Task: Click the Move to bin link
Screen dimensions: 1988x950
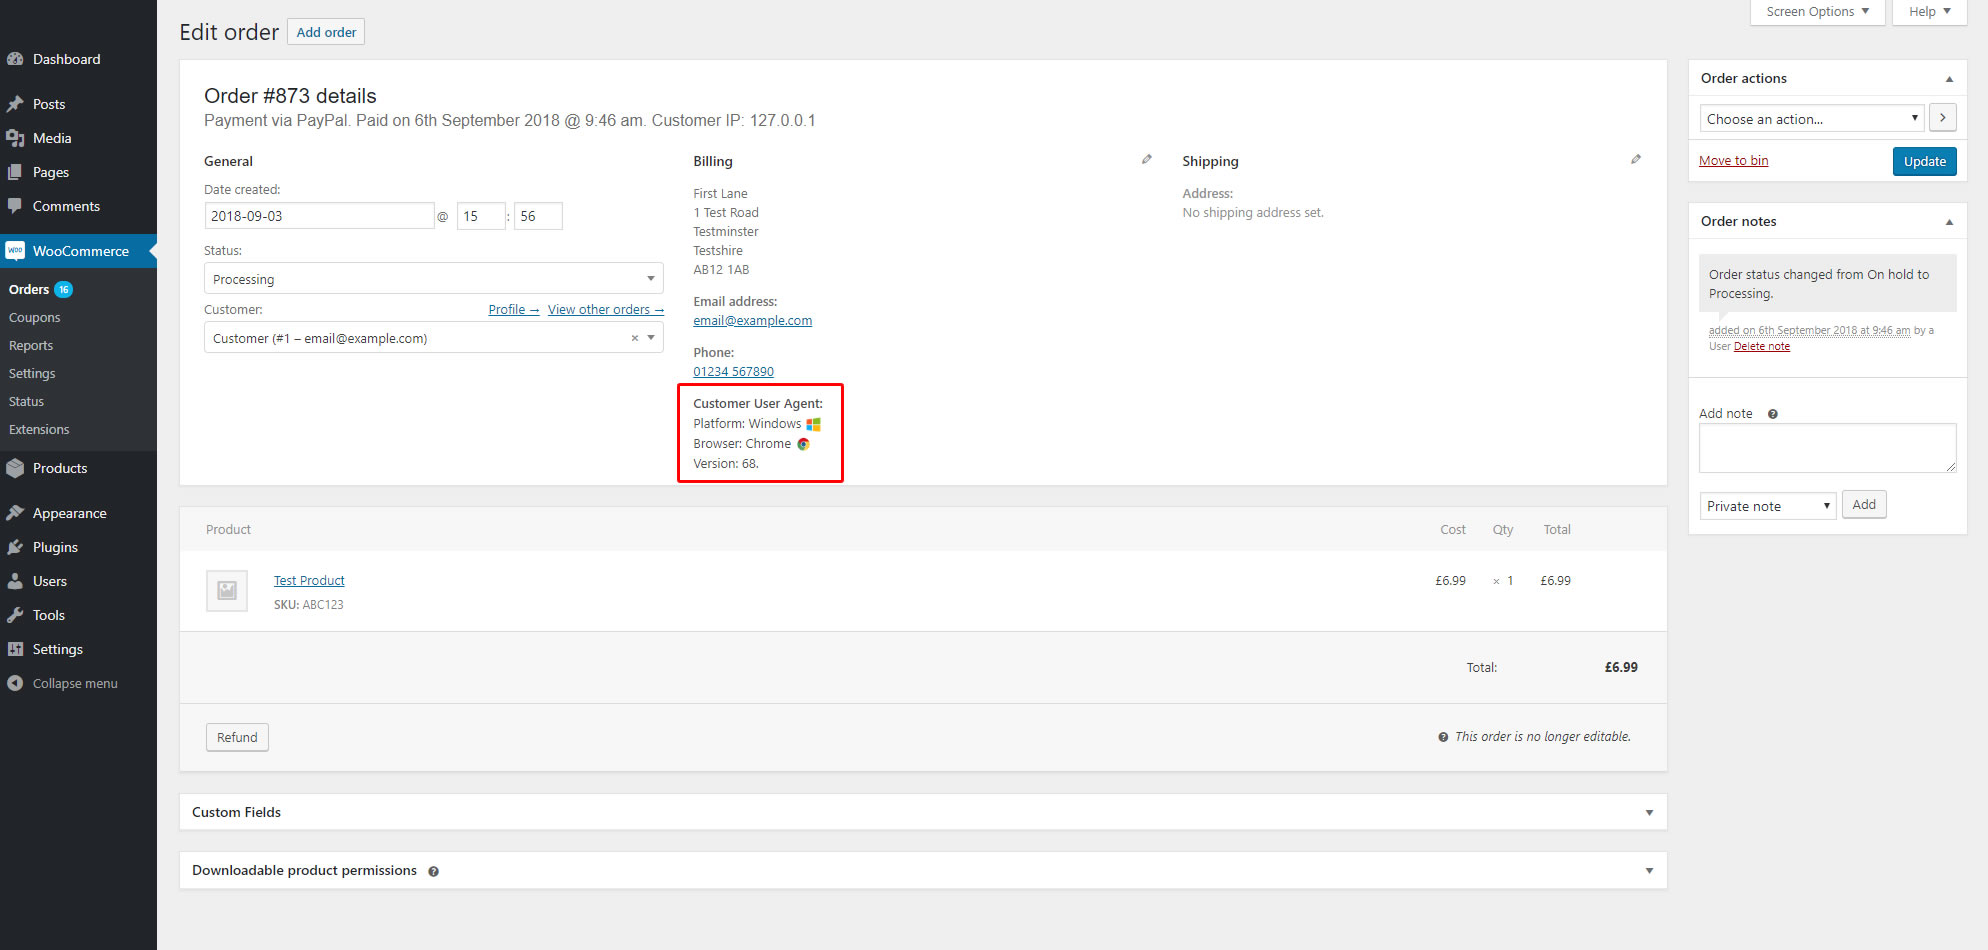Action: click(1733, 161)
